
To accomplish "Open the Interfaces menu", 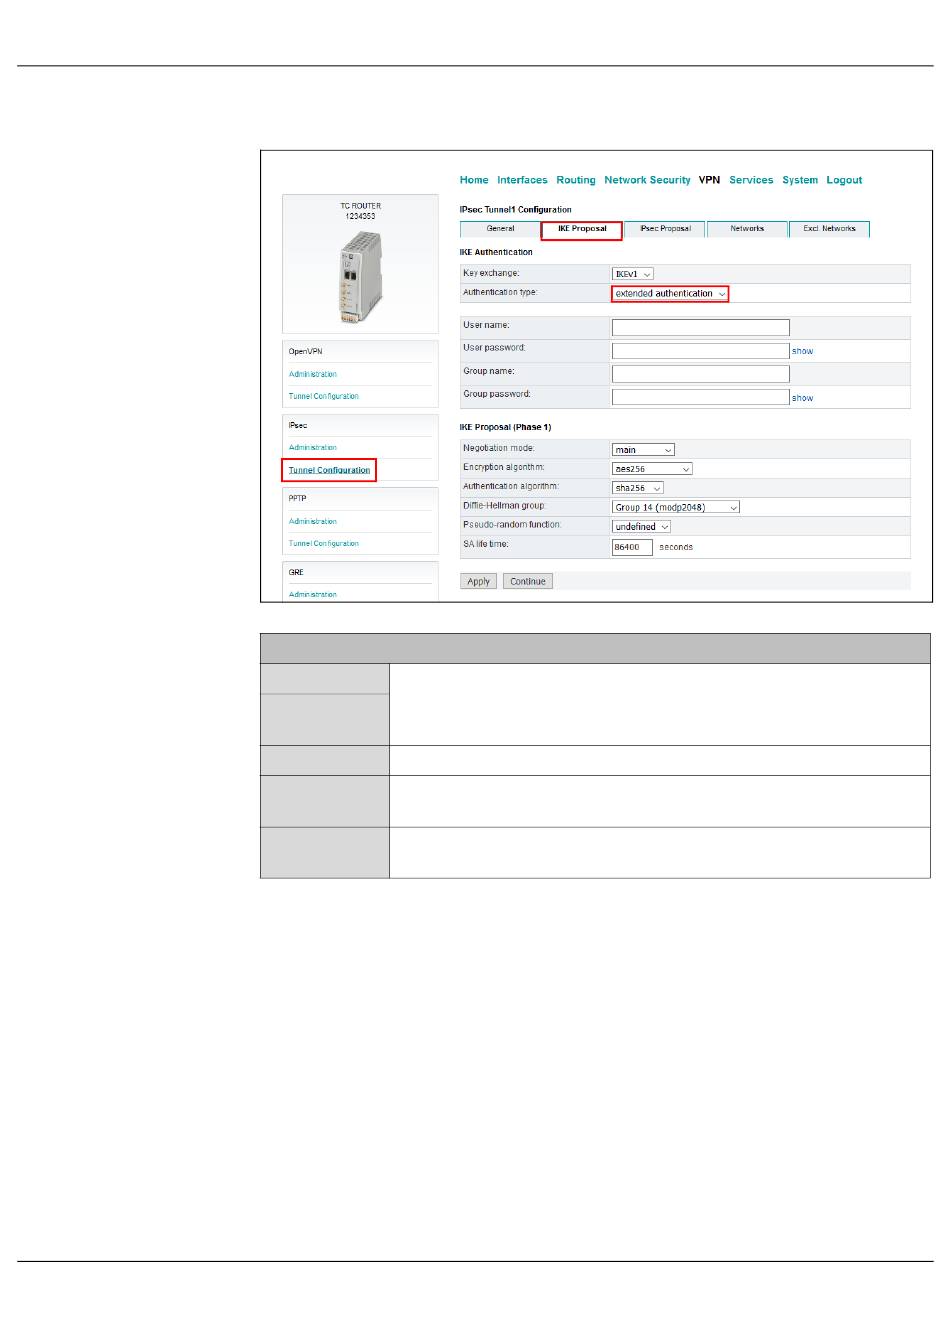I will [522, 180].
